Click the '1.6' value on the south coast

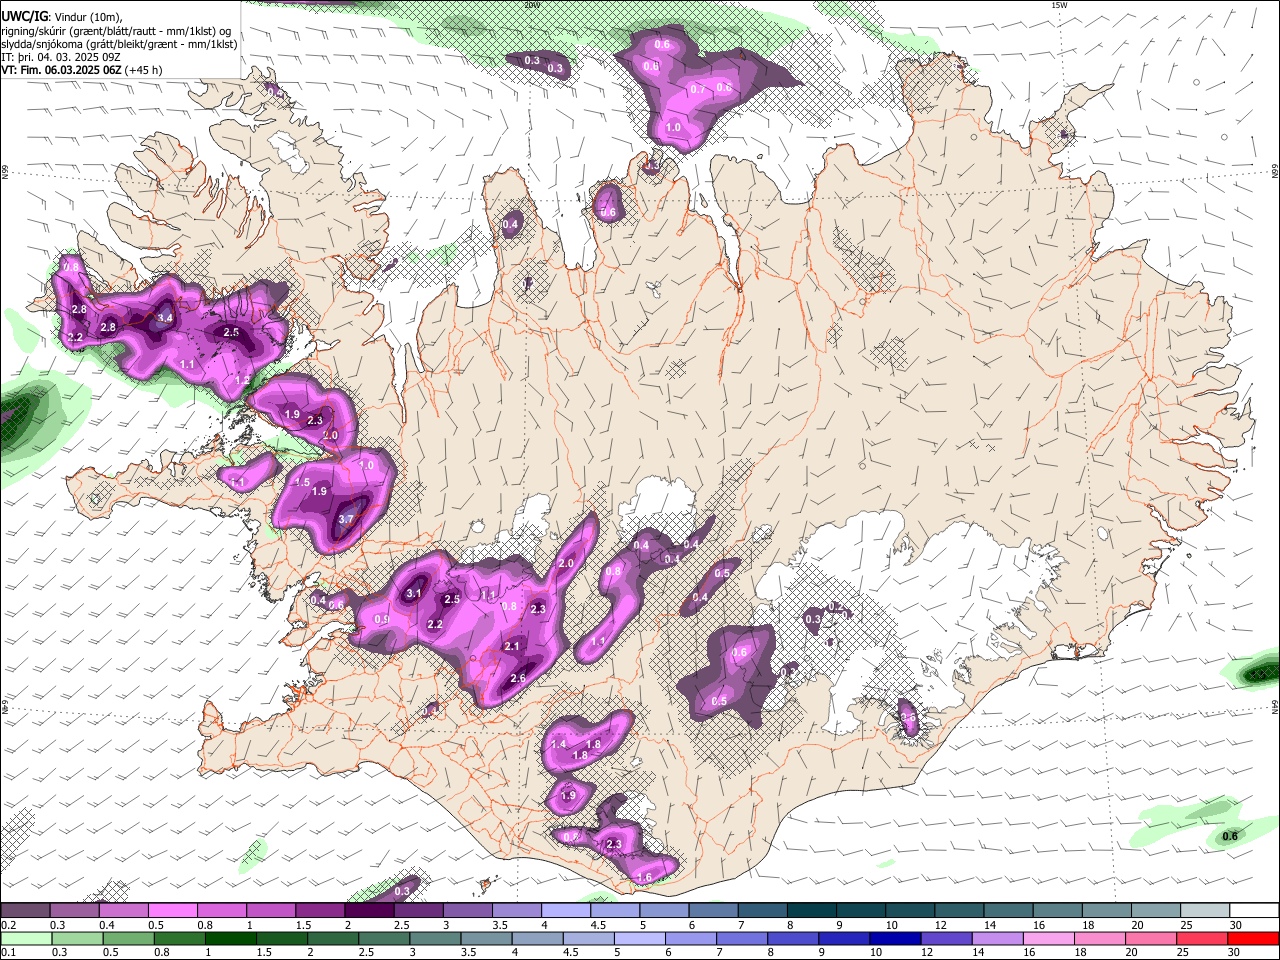[644, 878]
